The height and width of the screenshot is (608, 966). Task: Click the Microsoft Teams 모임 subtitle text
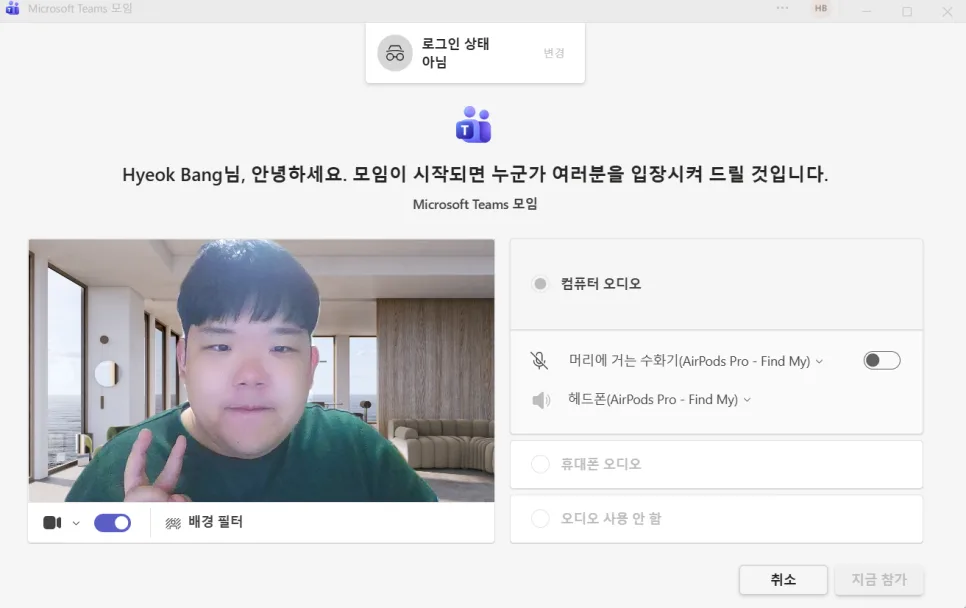(475, 204)
